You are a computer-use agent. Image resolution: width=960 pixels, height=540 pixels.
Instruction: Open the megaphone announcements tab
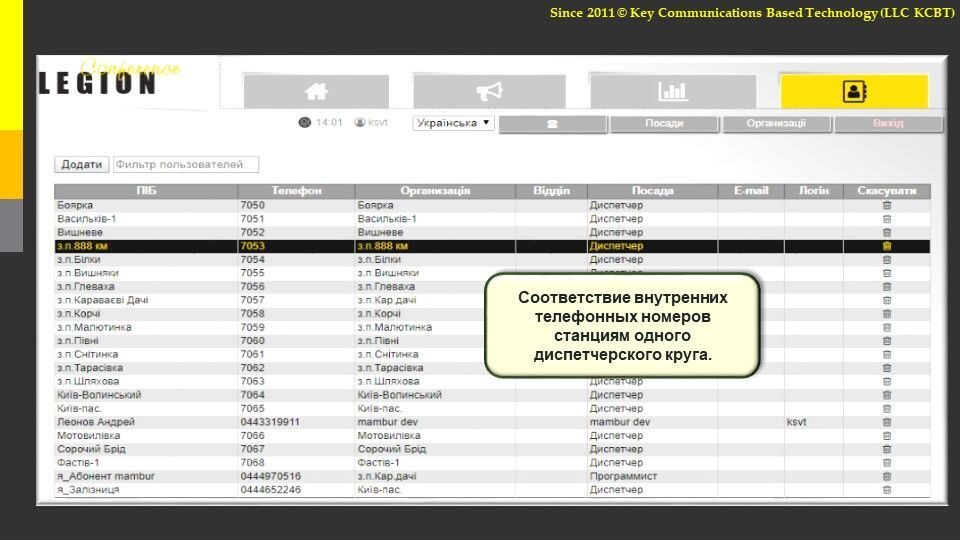coord(489,91)
